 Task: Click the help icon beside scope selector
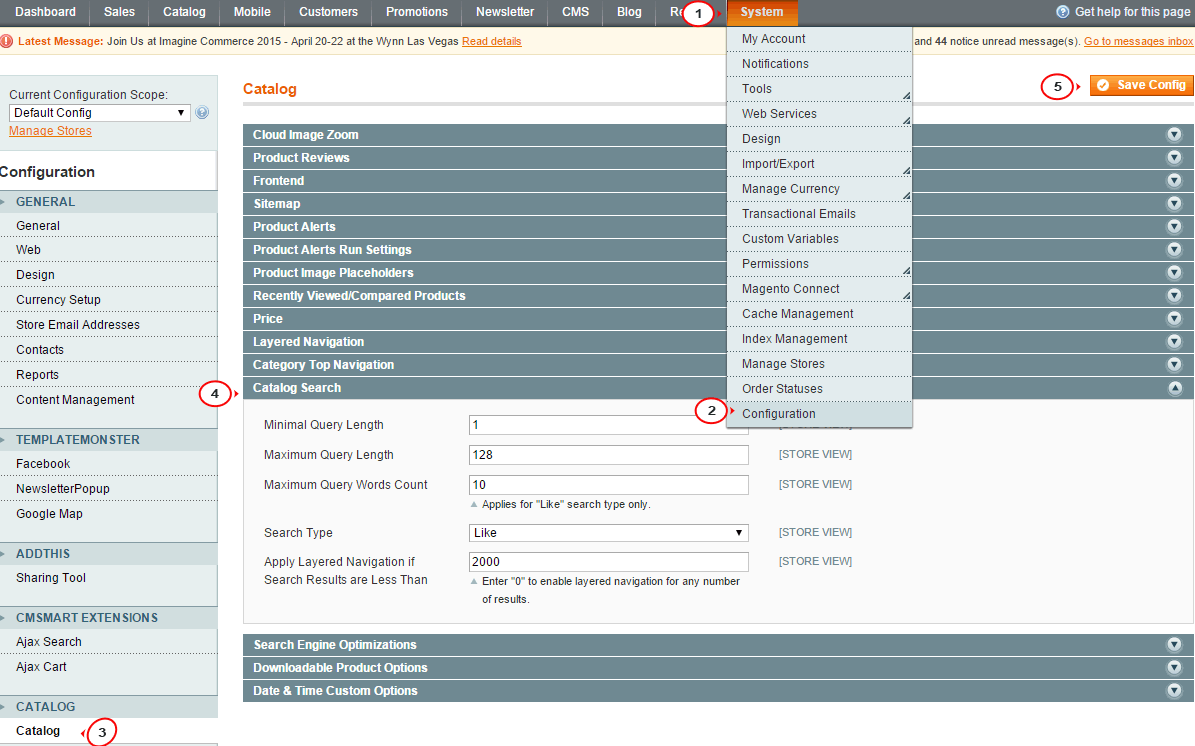coord(202,112)
